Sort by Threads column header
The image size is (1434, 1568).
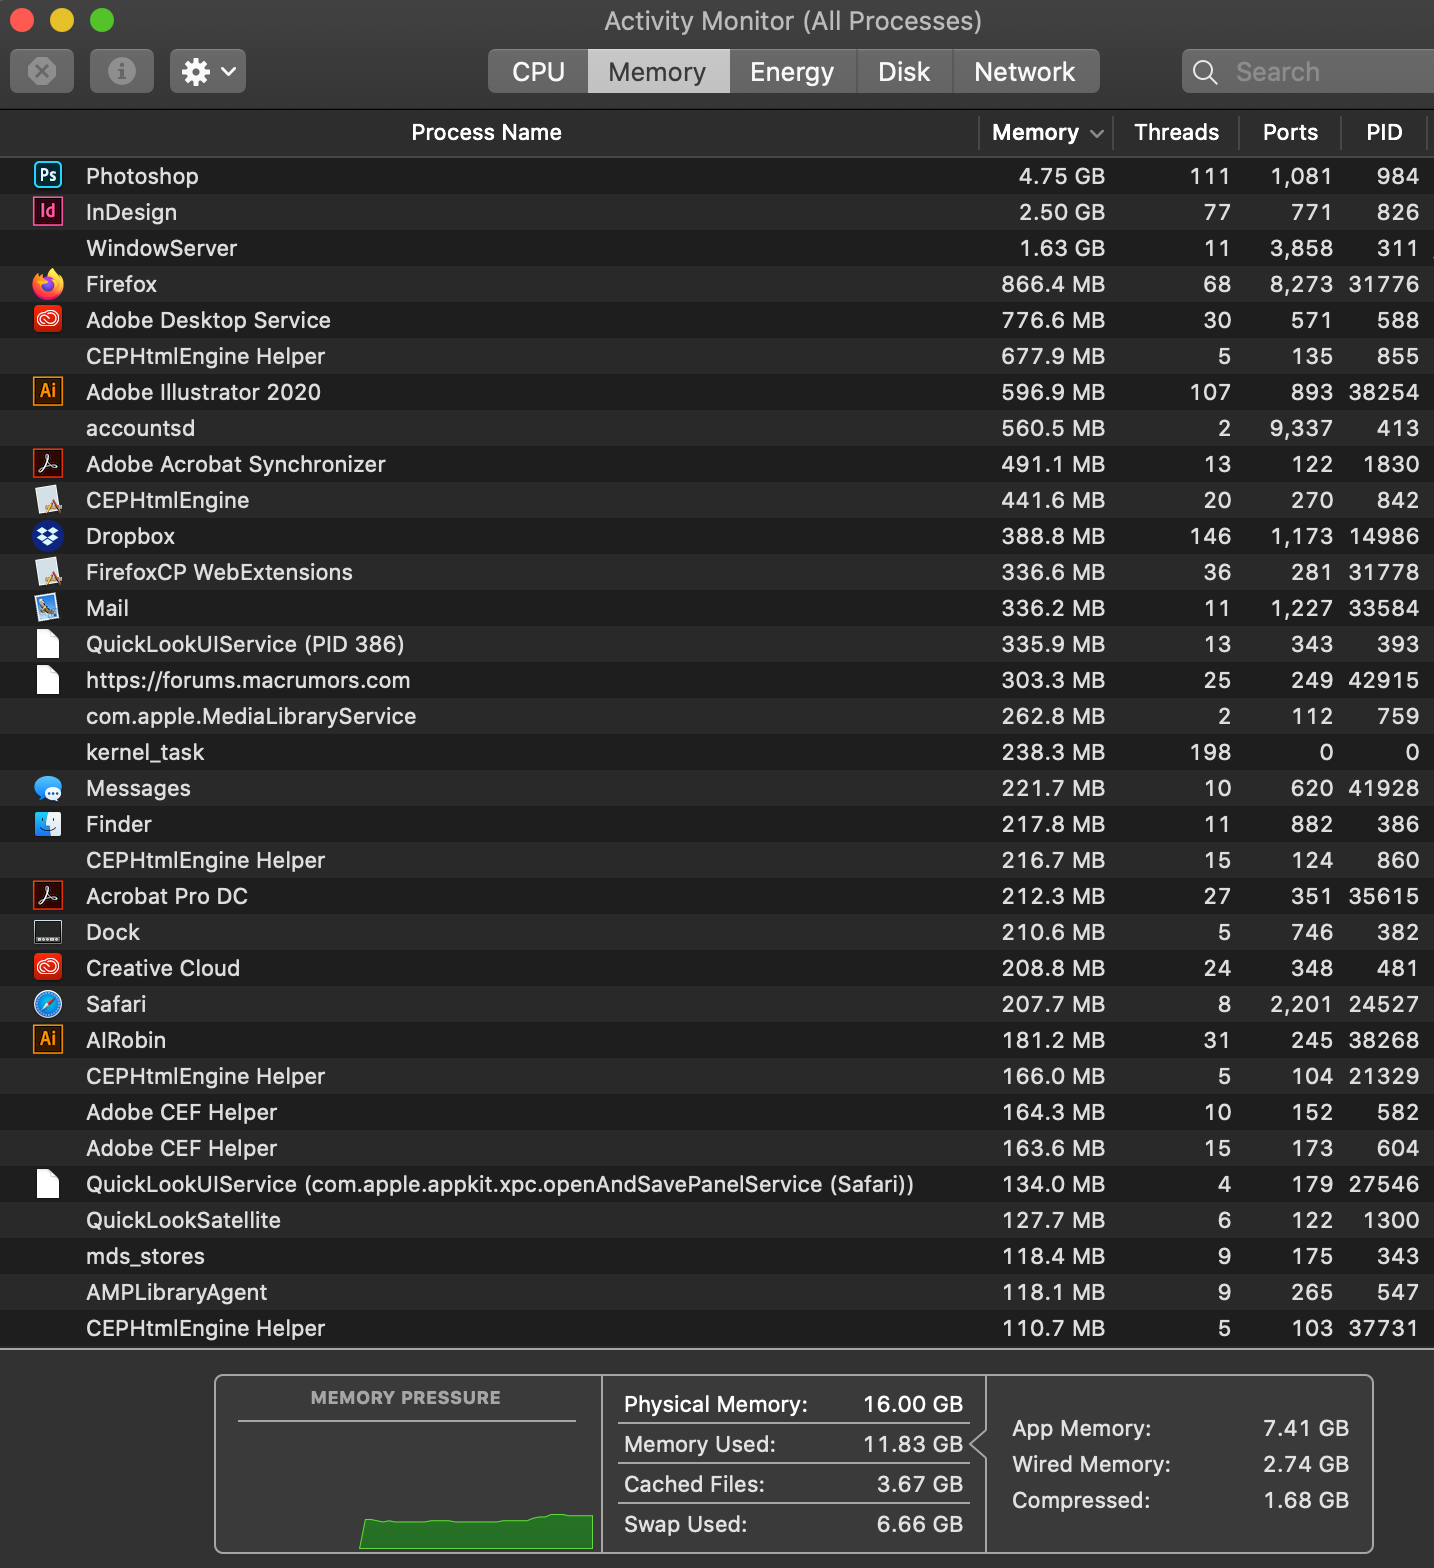tap(1176, 132)
